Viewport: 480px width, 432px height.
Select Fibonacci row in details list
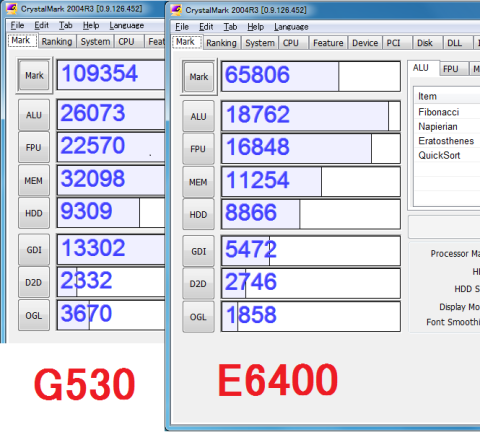click(447, 112)
